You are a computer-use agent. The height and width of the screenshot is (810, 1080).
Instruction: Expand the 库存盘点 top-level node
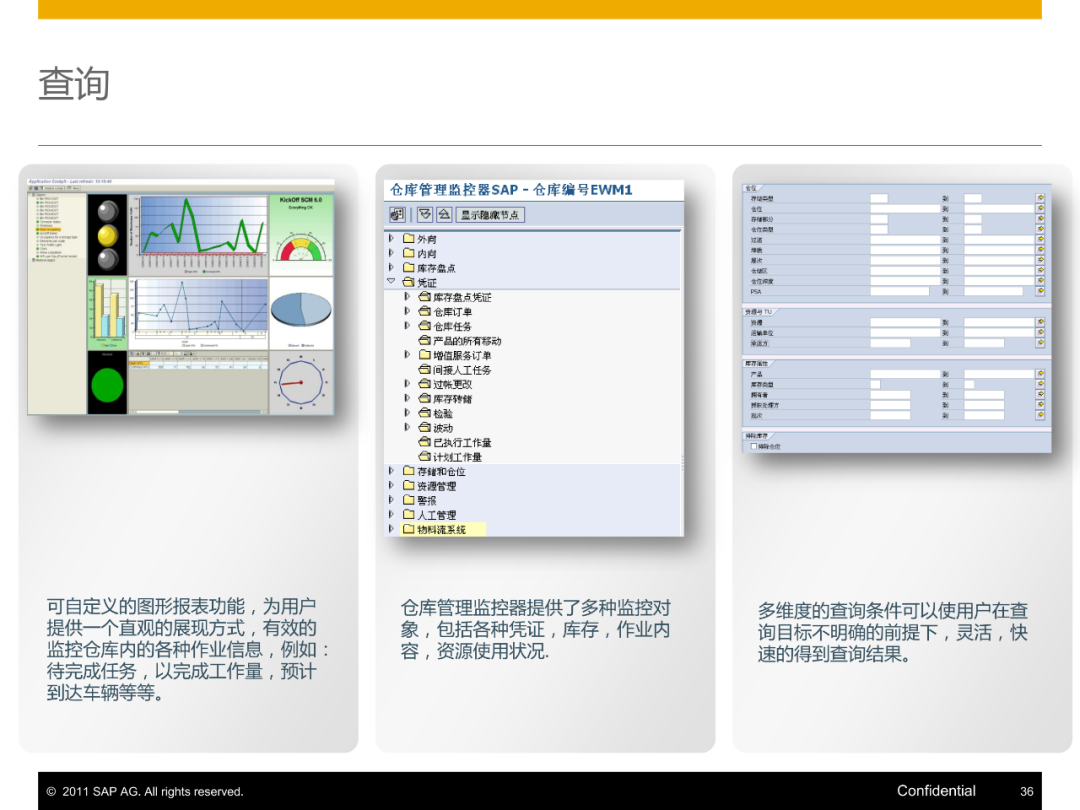click(x=391, y=267)
